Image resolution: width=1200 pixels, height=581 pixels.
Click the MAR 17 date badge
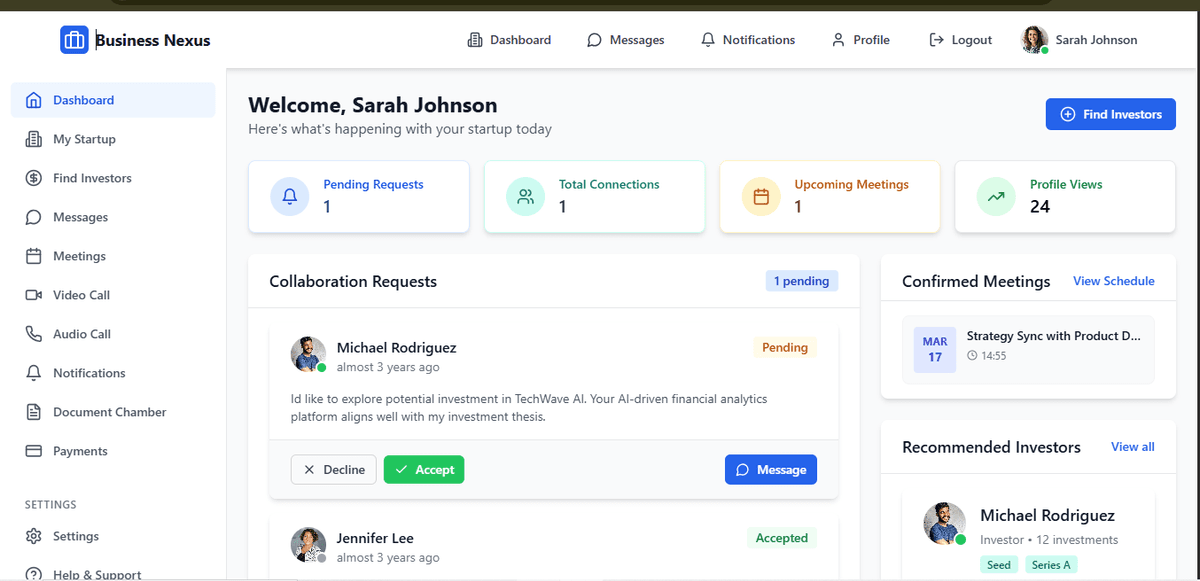coord(935,349)
